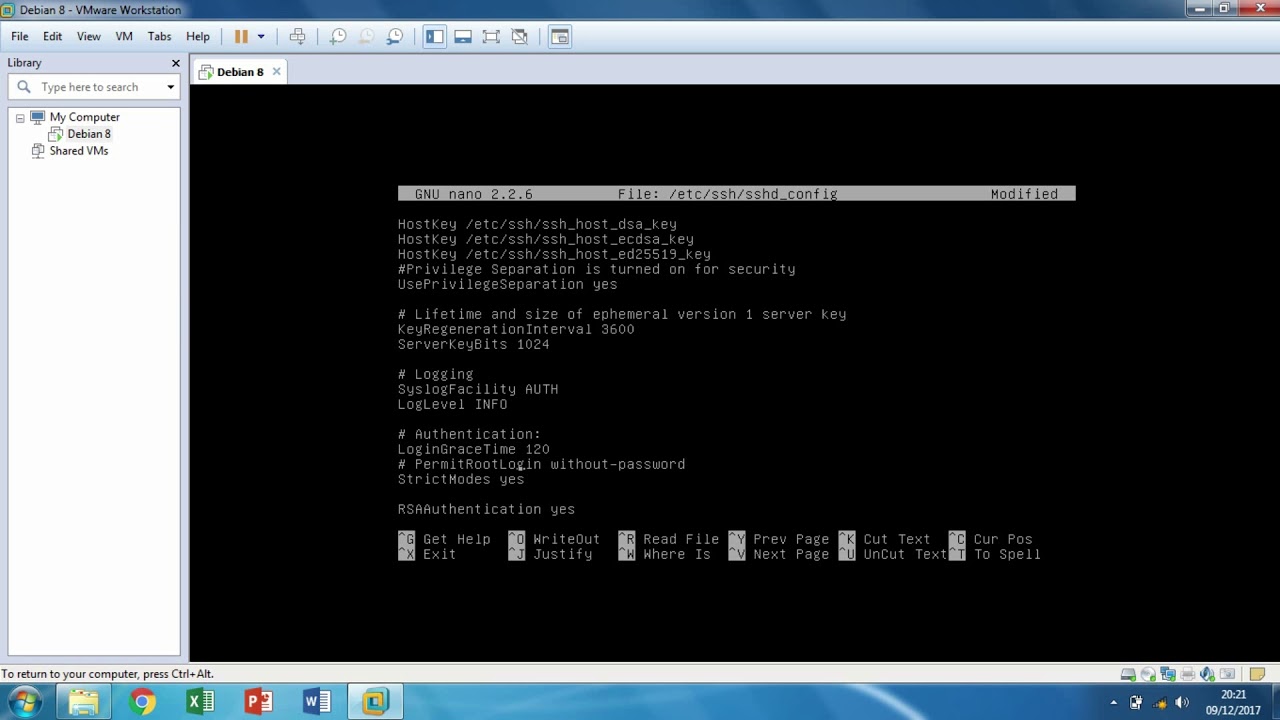Click the 'SyslogFacility AUTH' line
1280x720 pixels.
478,389
